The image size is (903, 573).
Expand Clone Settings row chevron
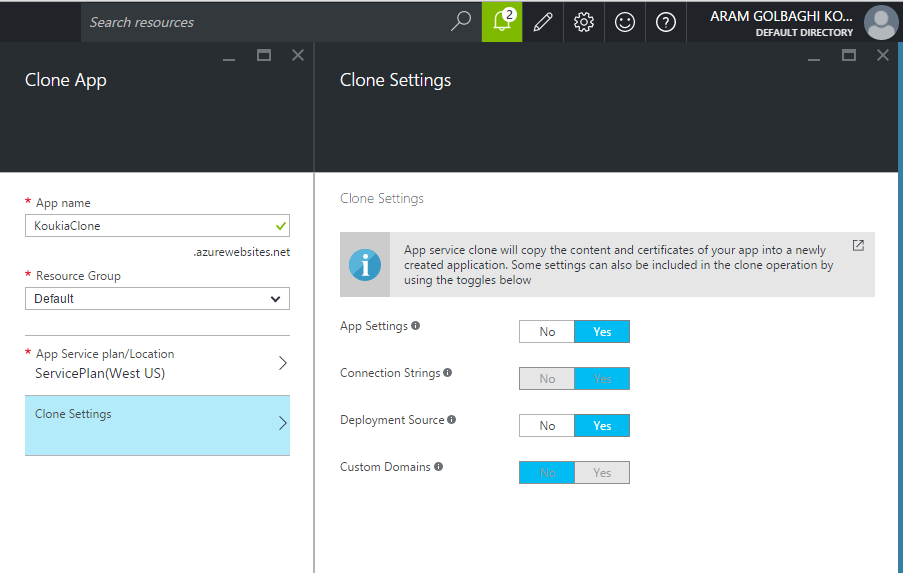coord(283,423)
